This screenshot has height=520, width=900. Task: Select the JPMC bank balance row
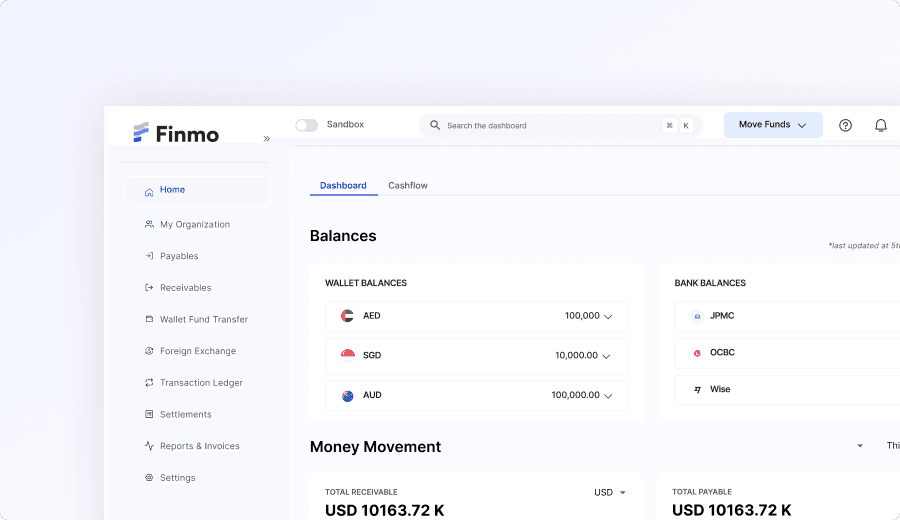point(787,316)
